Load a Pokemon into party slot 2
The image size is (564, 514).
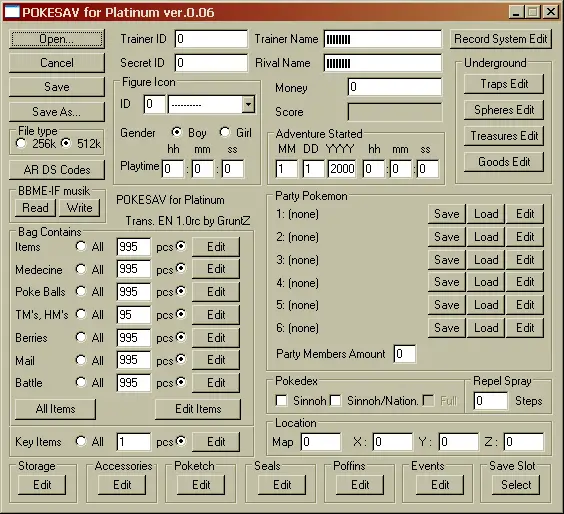[486, 237]
